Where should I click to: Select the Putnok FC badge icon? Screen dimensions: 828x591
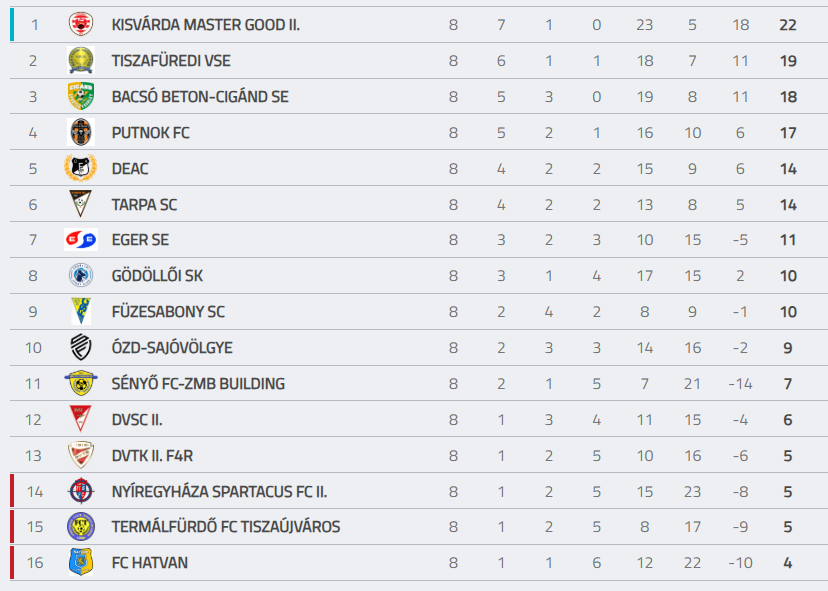click(x=81, y=132)
